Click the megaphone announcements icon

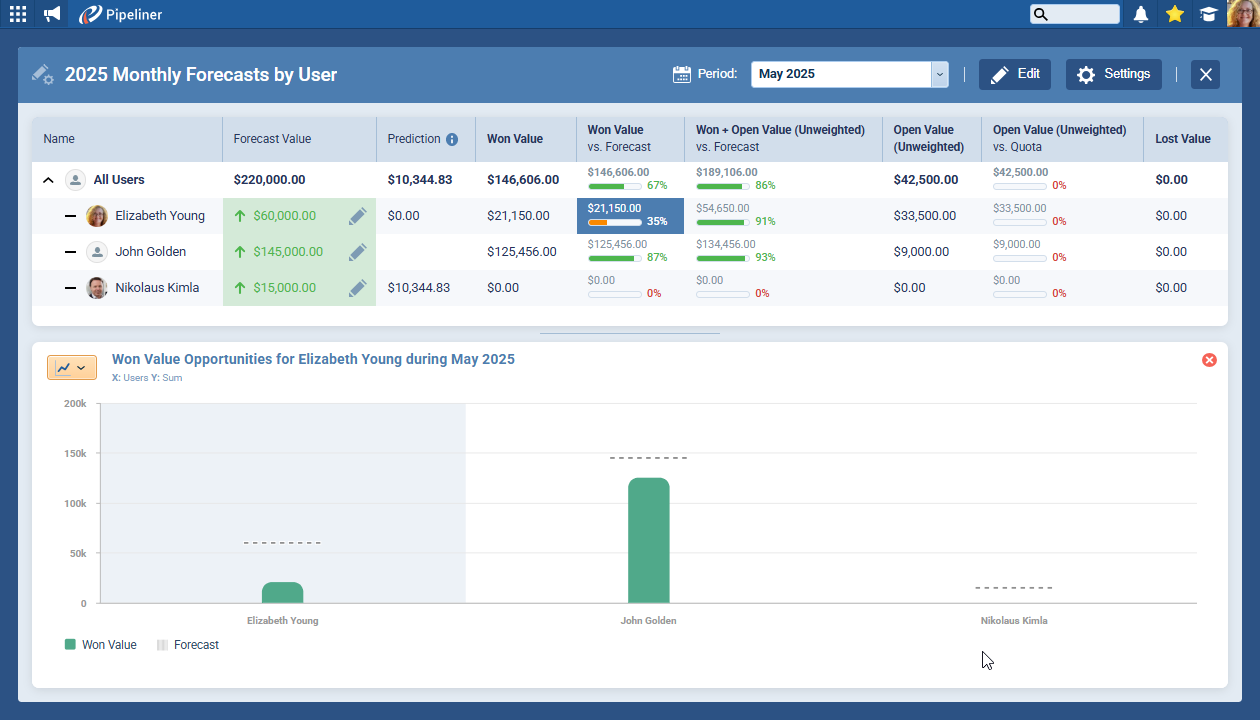point(52,14)
